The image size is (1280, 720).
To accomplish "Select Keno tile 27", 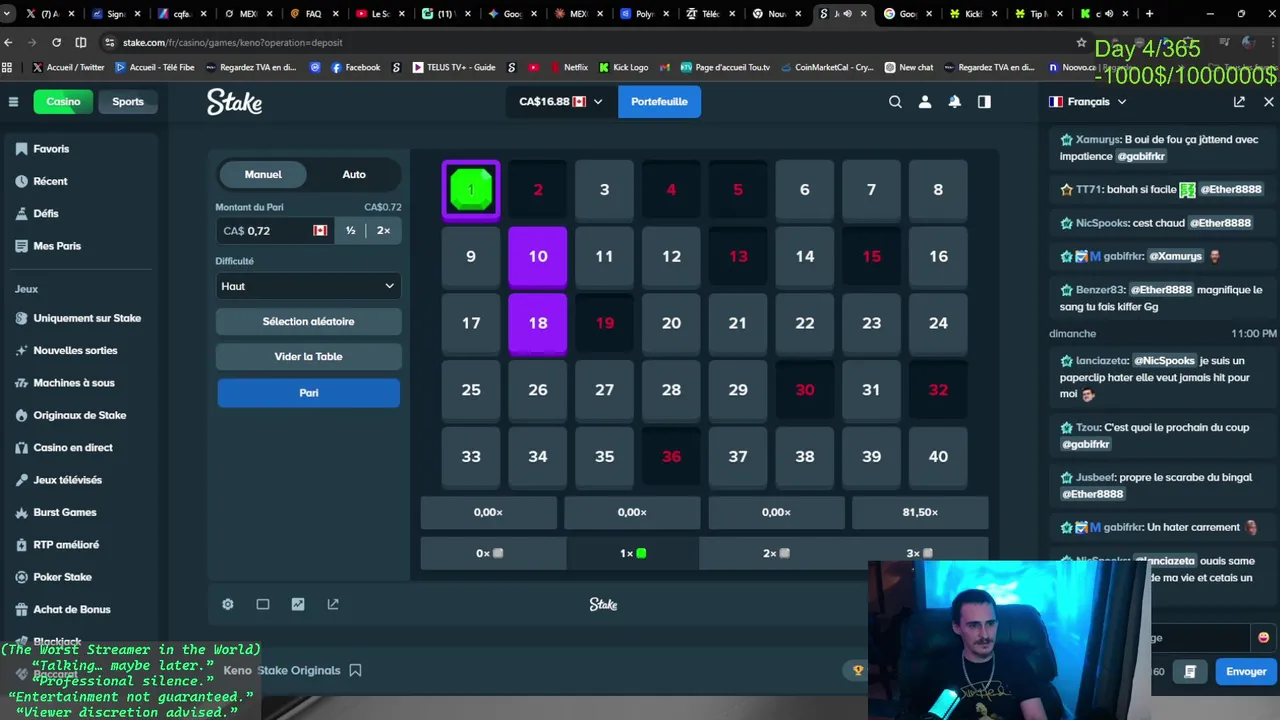I will (x=604, y=390).
